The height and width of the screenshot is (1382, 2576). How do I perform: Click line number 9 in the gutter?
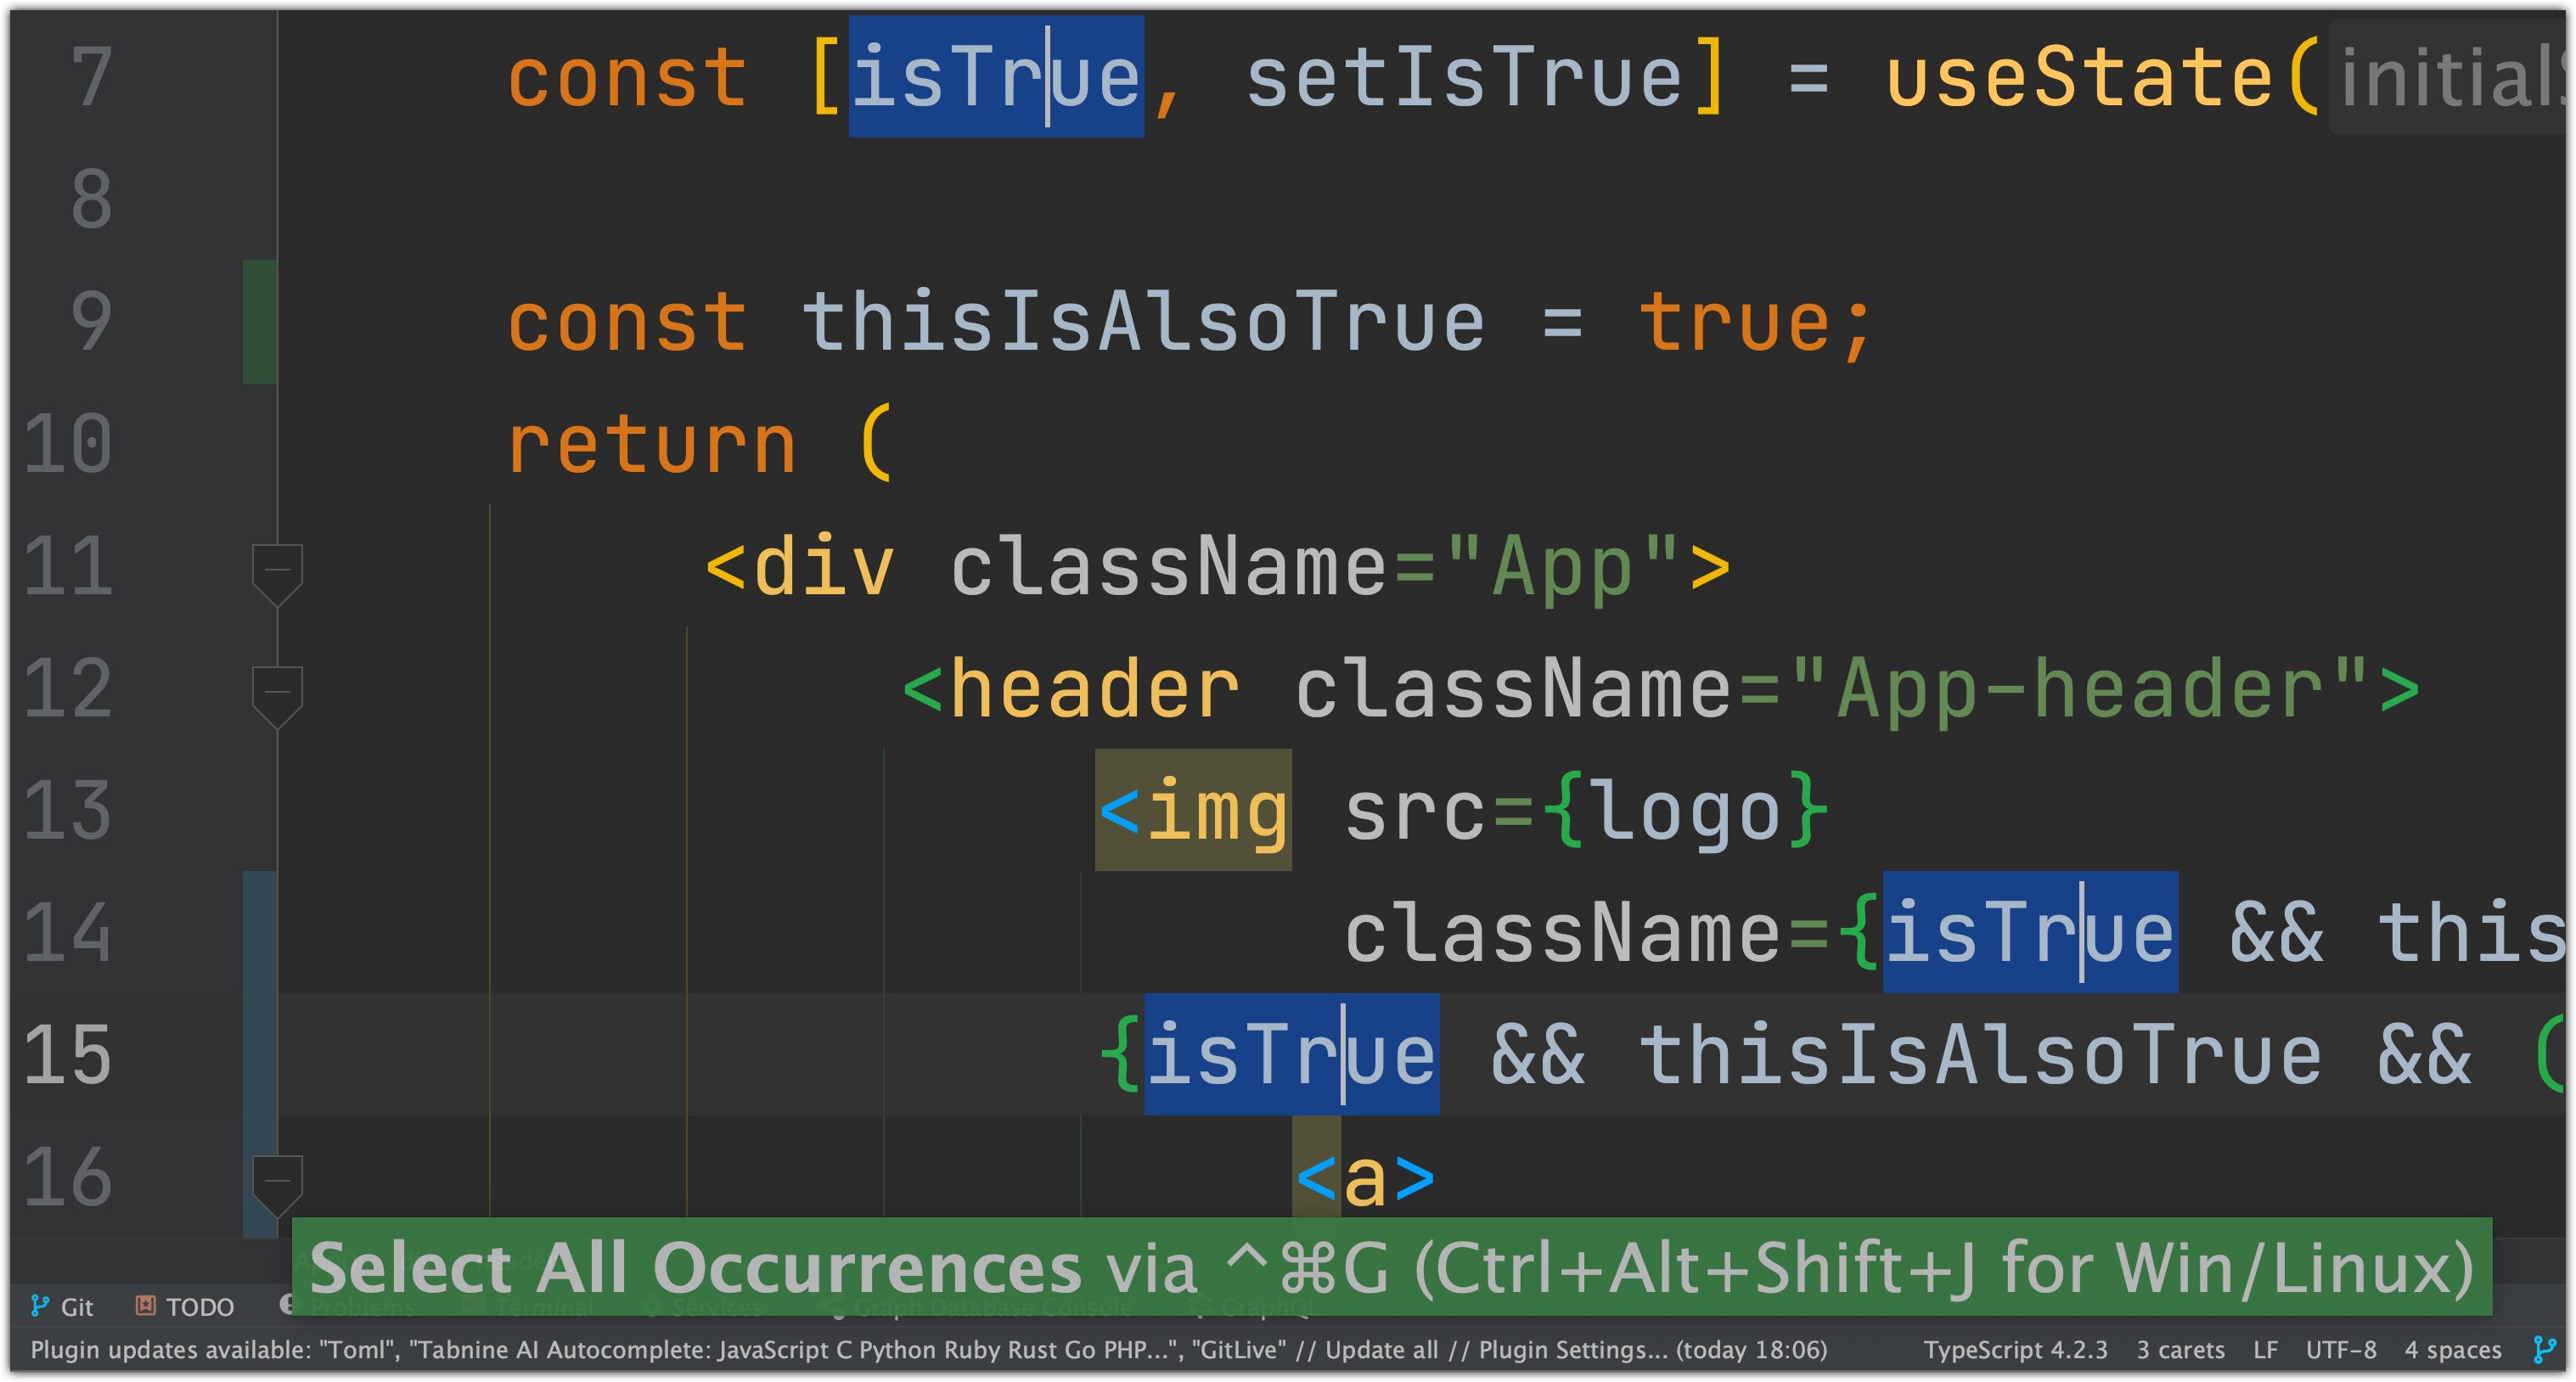tap(90, 321)
